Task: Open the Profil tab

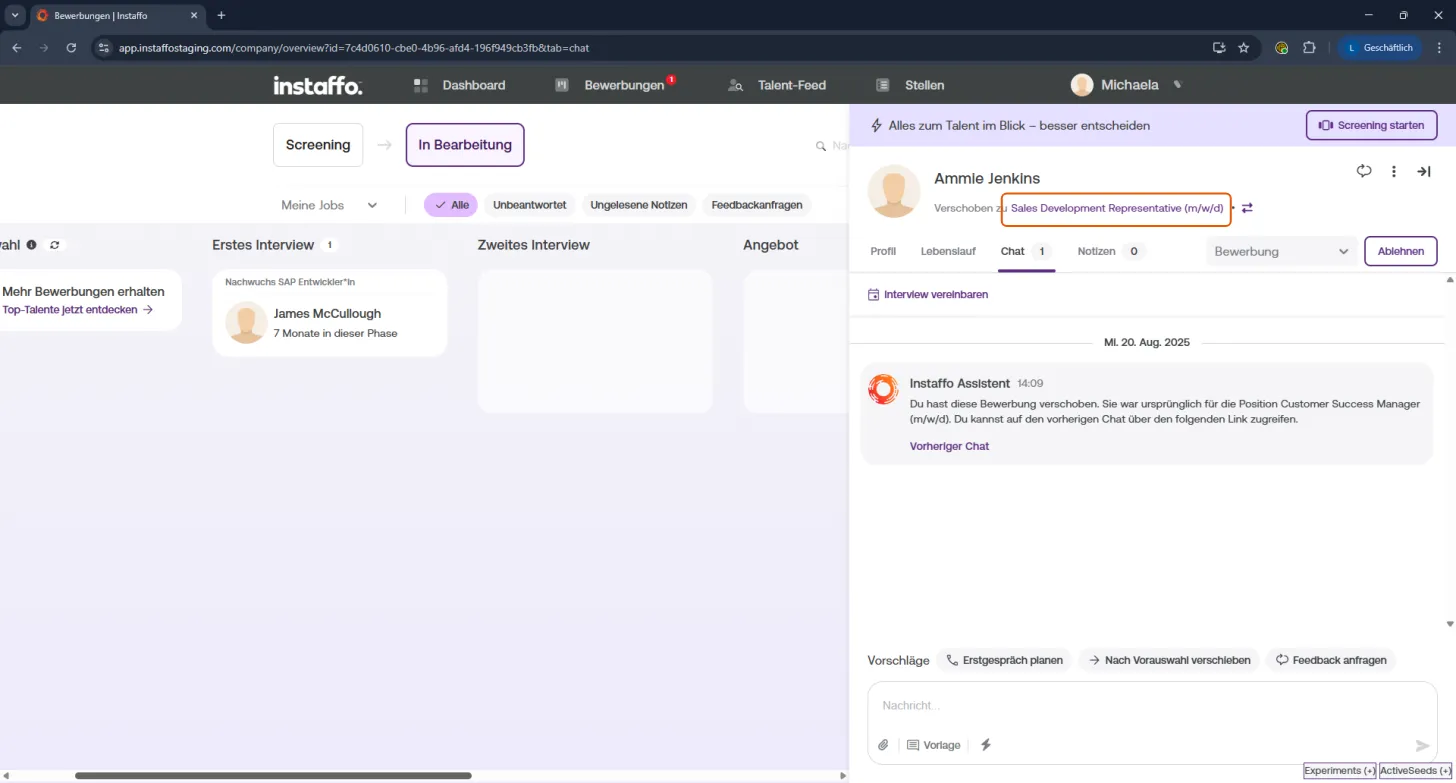Action: [x=883, y=251]
